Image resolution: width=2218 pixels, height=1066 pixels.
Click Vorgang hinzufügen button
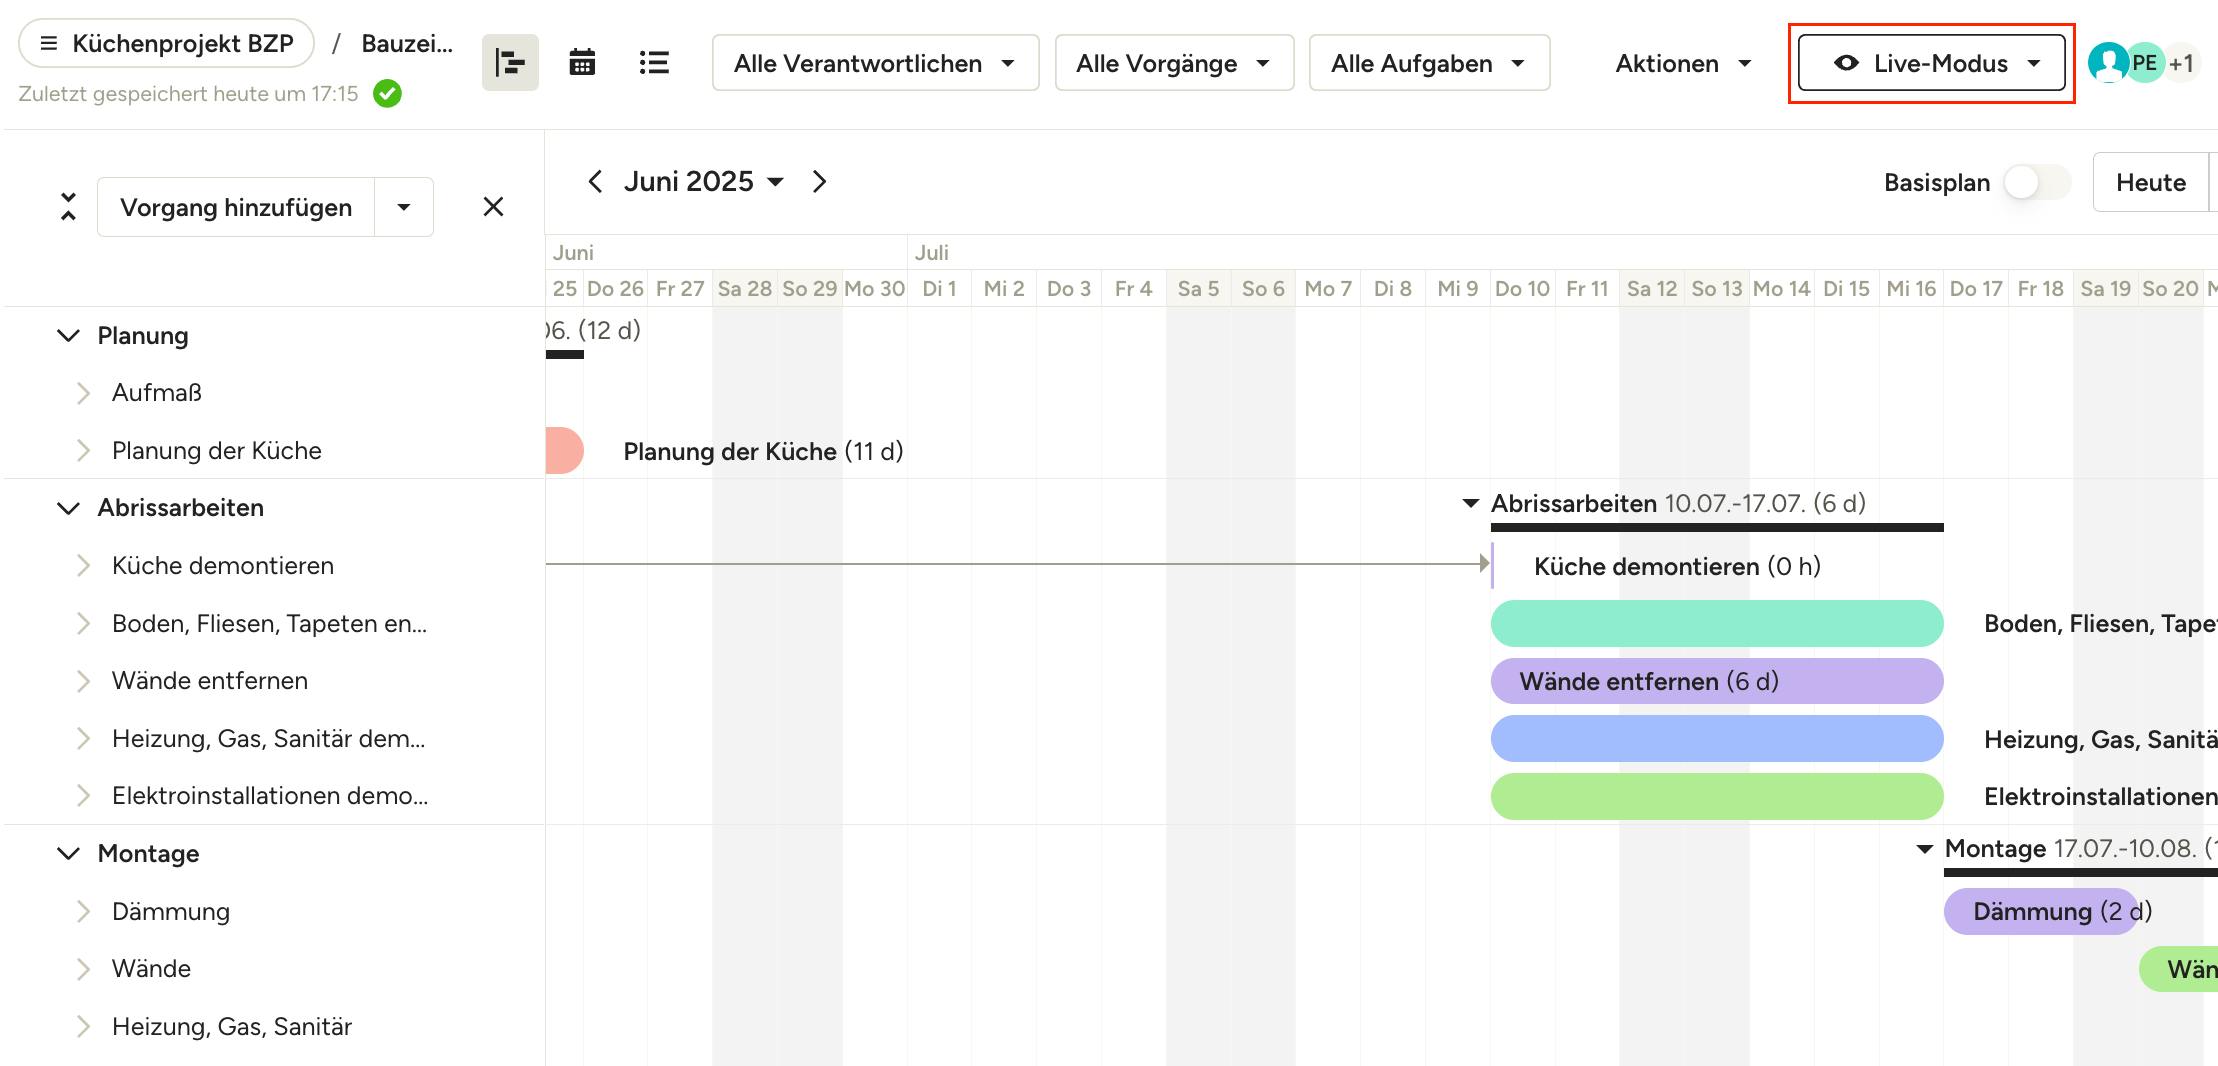(x=236, y=207)
